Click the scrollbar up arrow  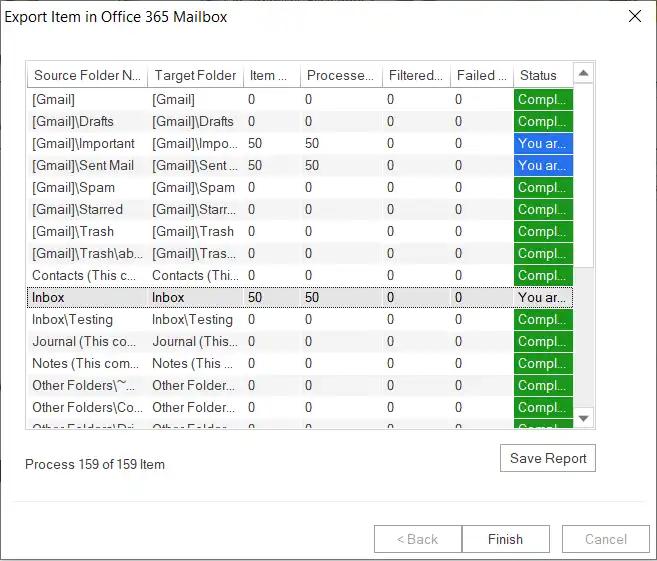pyautogui.click(x=583, y=74)
